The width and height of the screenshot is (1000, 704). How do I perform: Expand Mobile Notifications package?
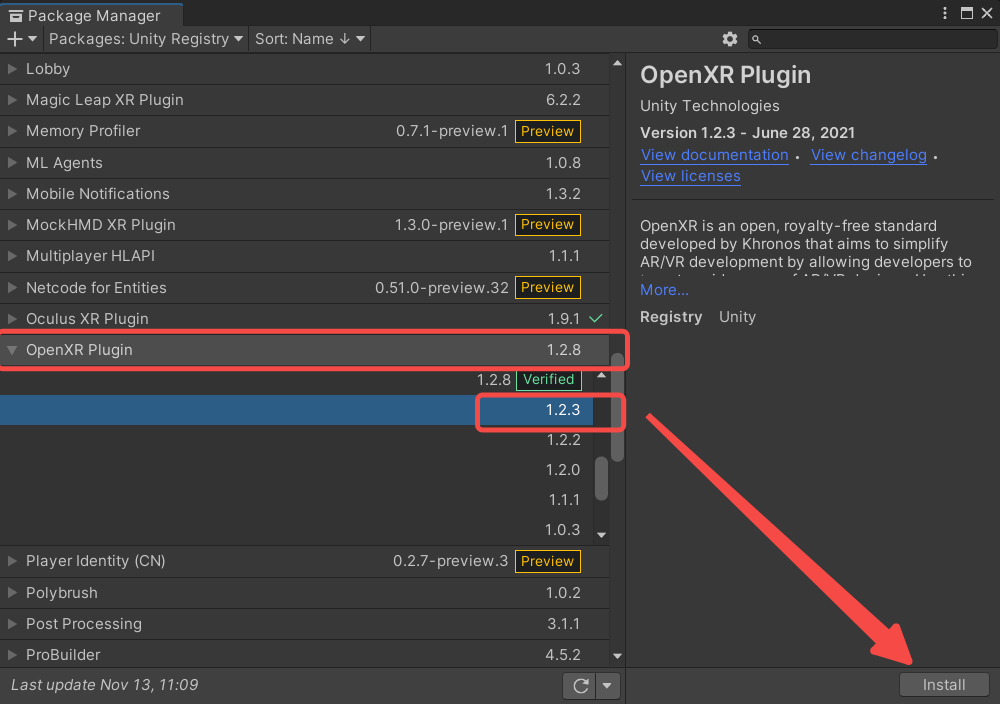click(x=12, y=194)
